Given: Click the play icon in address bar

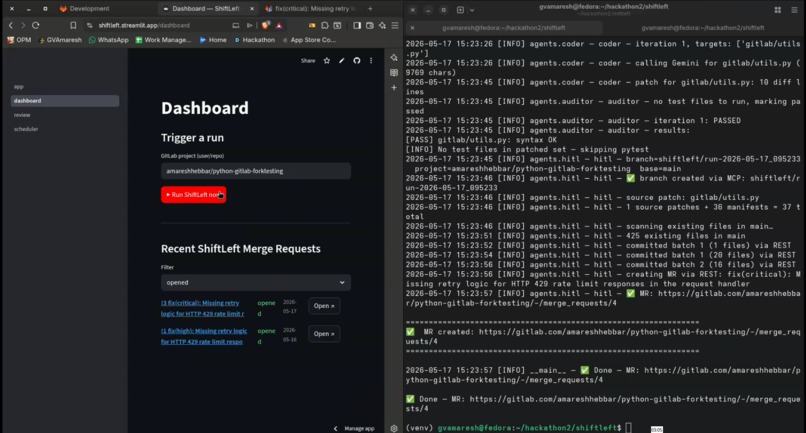Looking at the screenshot, I should pyautogui.click(x=249, y=25).
